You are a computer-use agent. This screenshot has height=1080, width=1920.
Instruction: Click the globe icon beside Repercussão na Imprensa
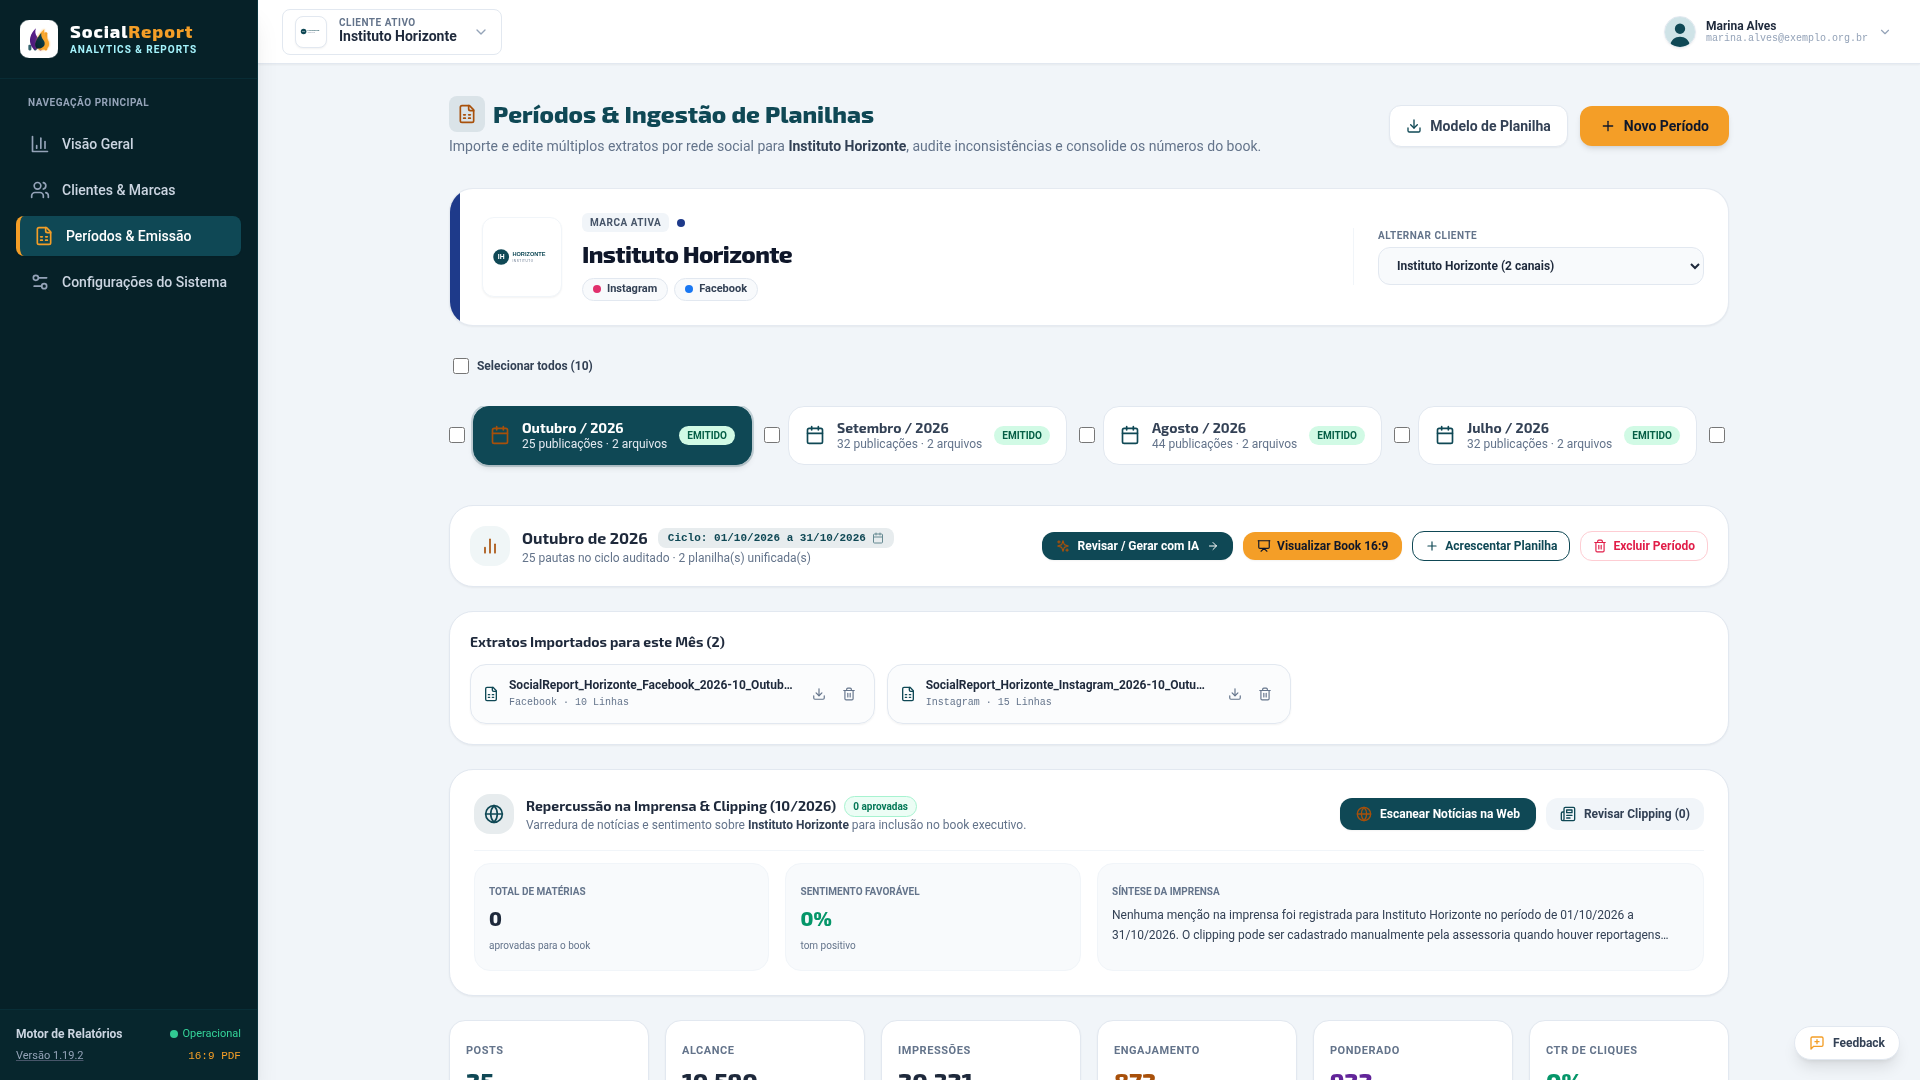click(x=494, y=814)
